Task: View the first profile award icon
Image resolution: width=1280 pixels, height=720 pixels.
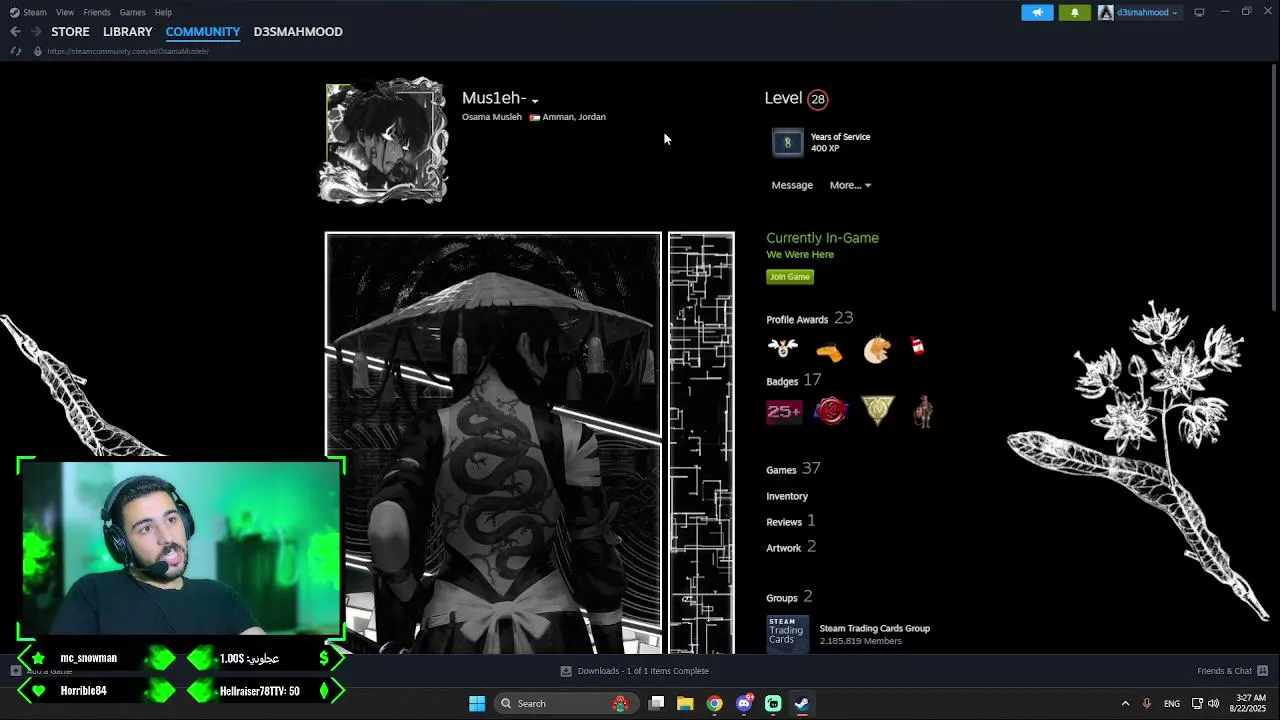Action: point(783,348)
